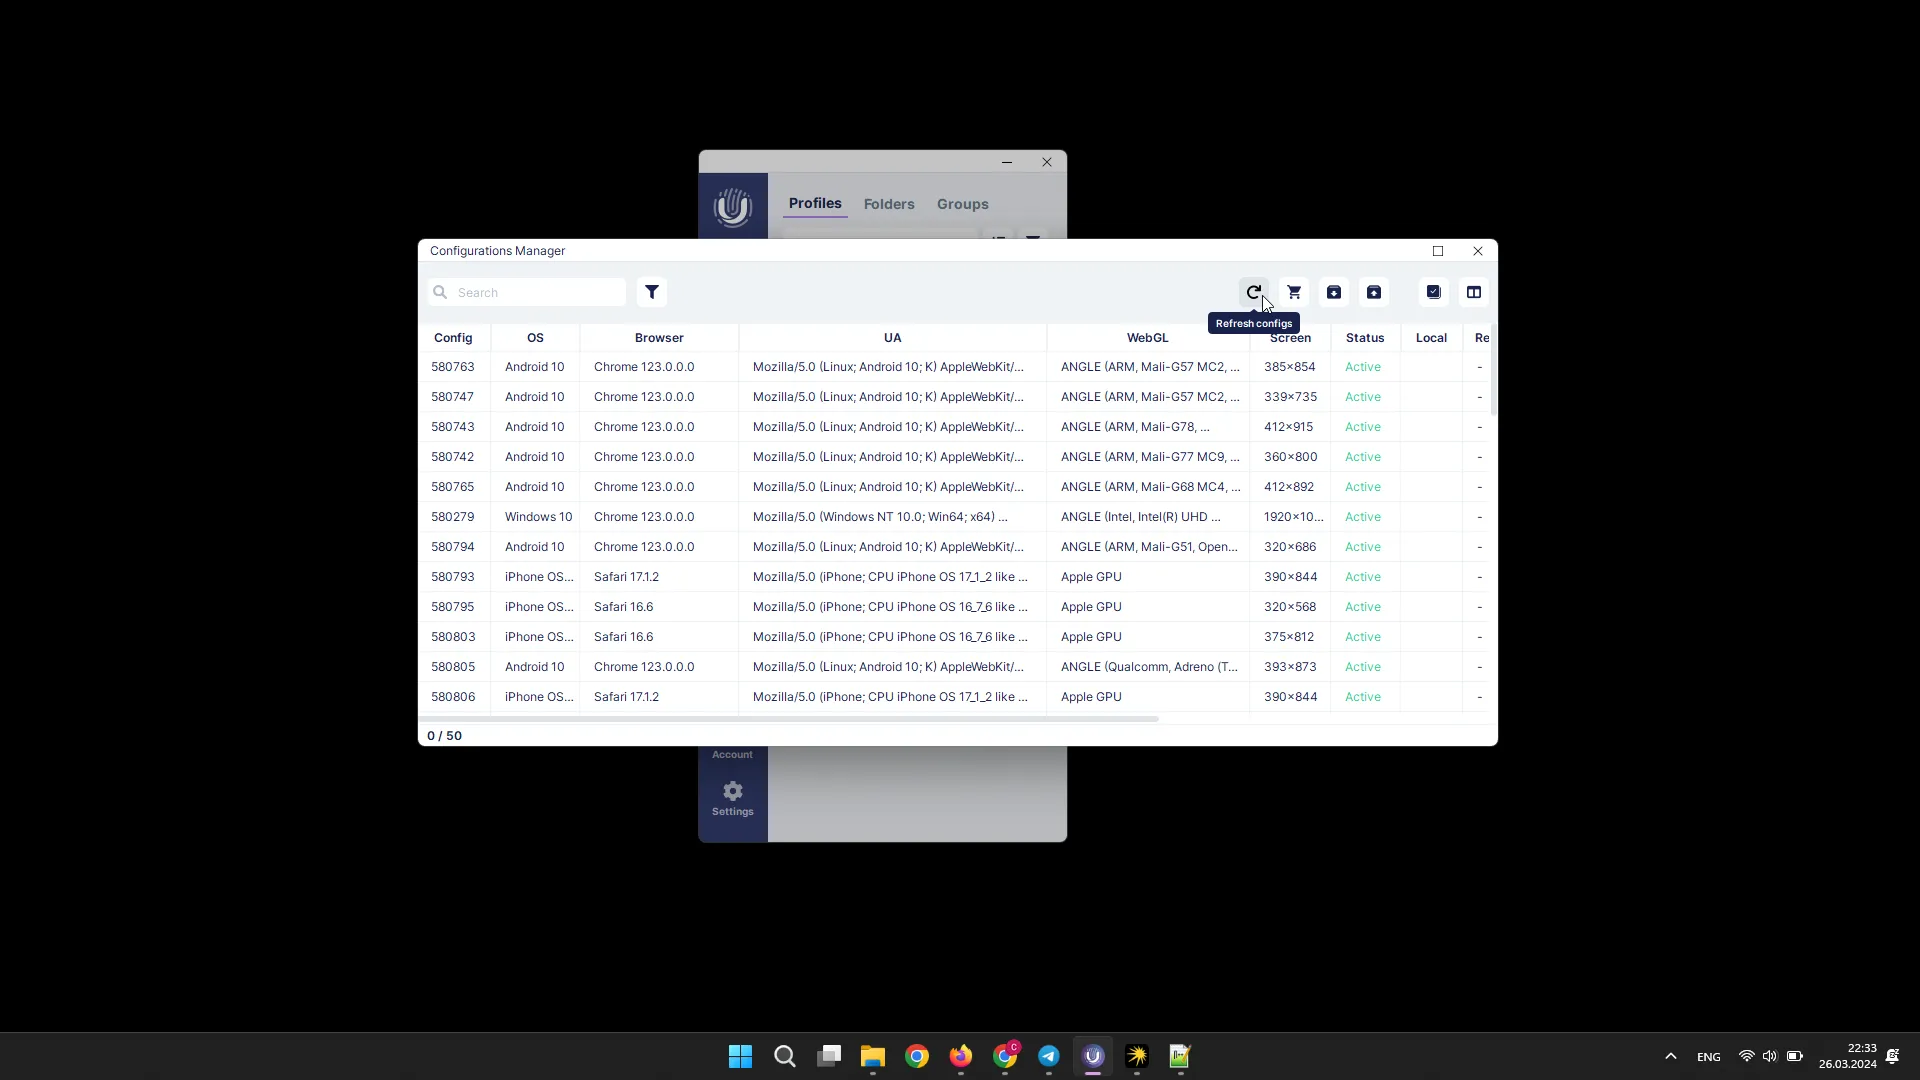The height and width of the screenshot is (1080, 1920).
Task: Click the search input field
Action: pyautogui.click(x=534, y=291)
